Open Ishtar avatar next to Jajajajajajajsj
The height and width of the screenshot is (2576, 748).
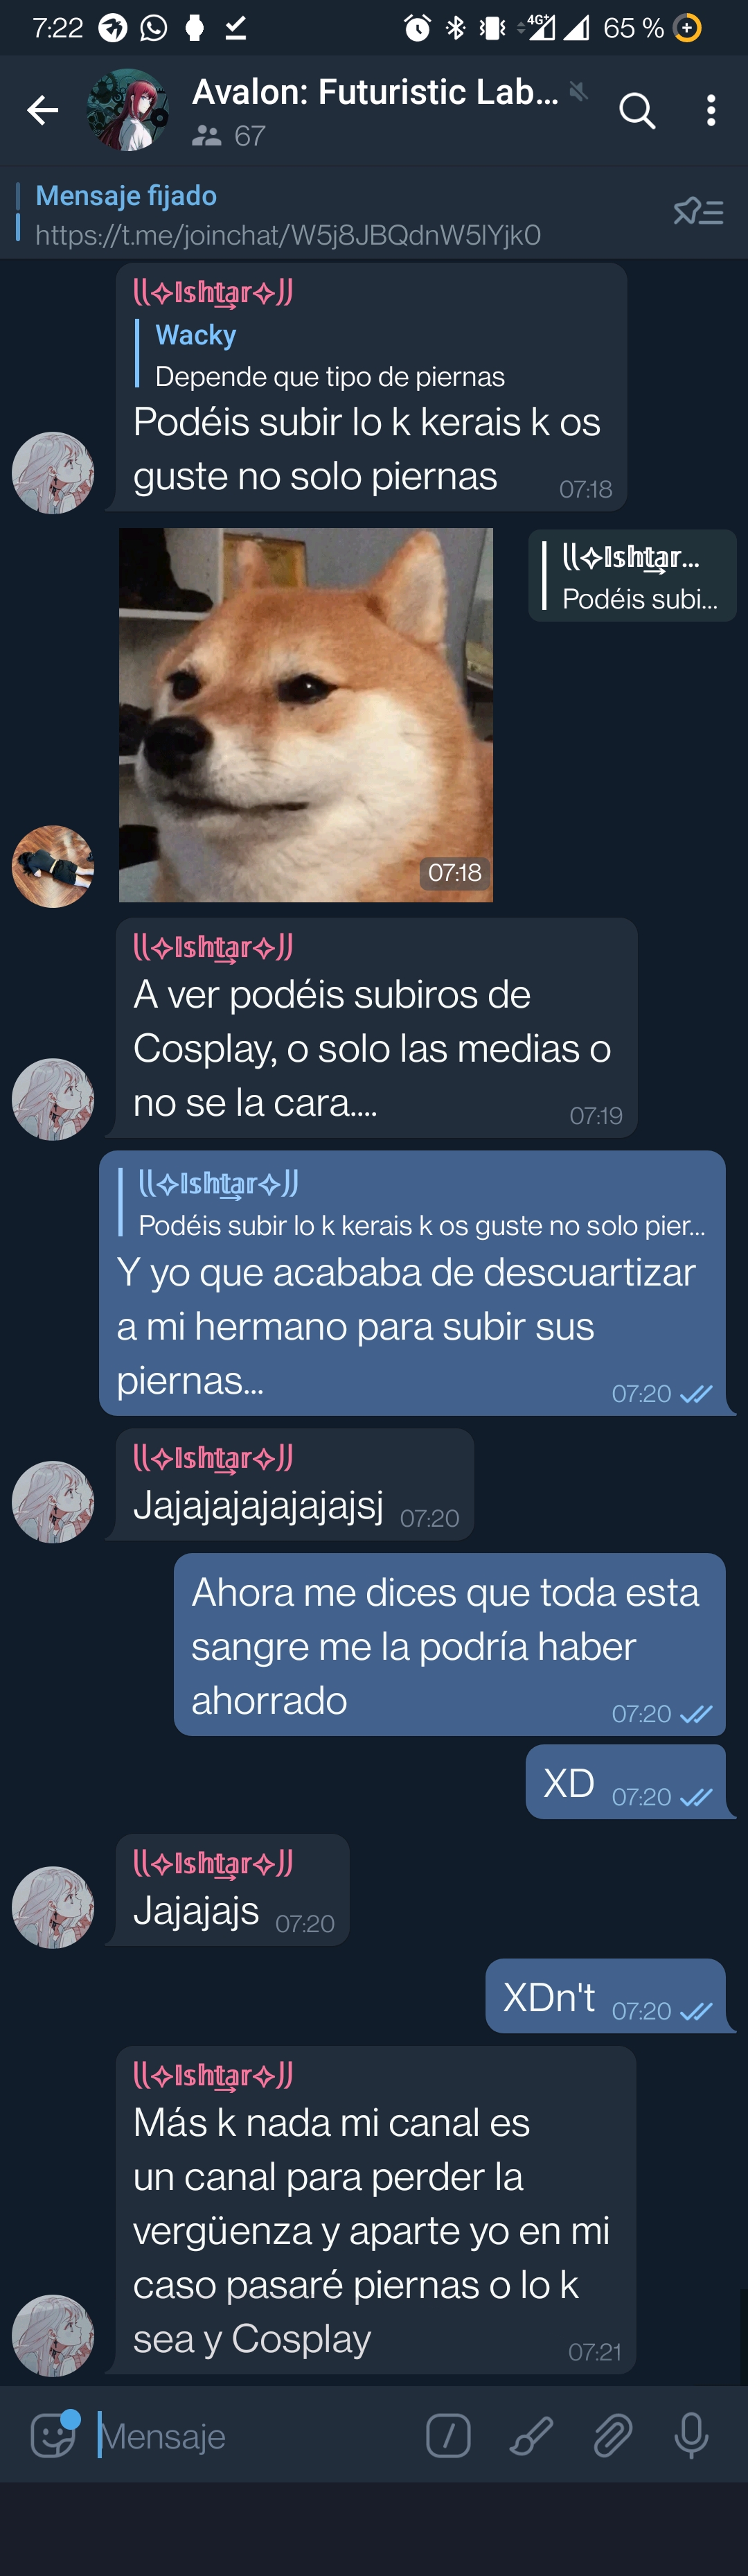click(x=52, y=1502)
